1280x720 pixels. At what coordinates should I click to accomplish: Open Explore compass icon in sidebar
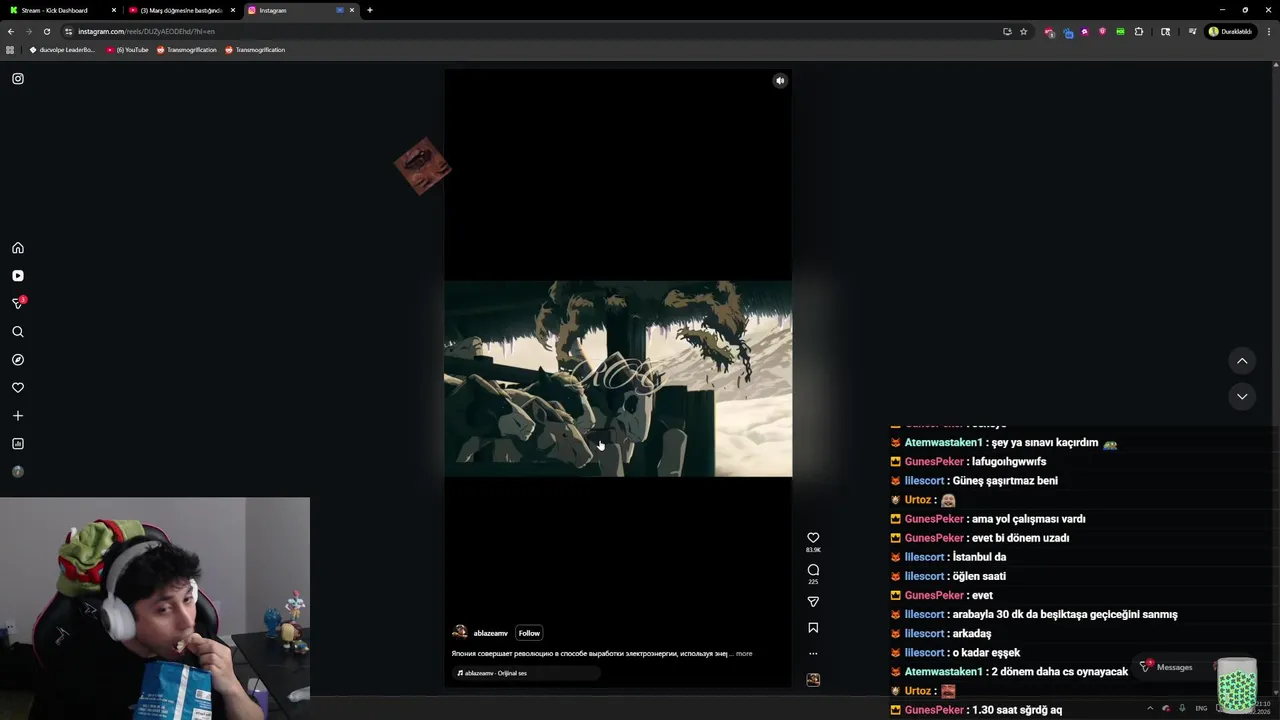pyautogui.click(x=18, y=360)
